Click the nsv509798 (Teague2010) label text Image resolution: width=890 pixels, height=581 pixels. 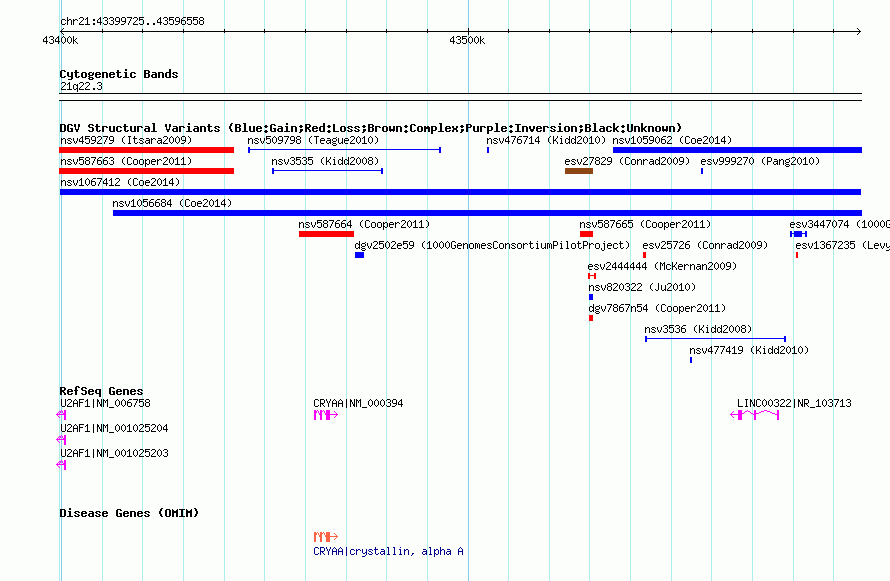[313, 140]
